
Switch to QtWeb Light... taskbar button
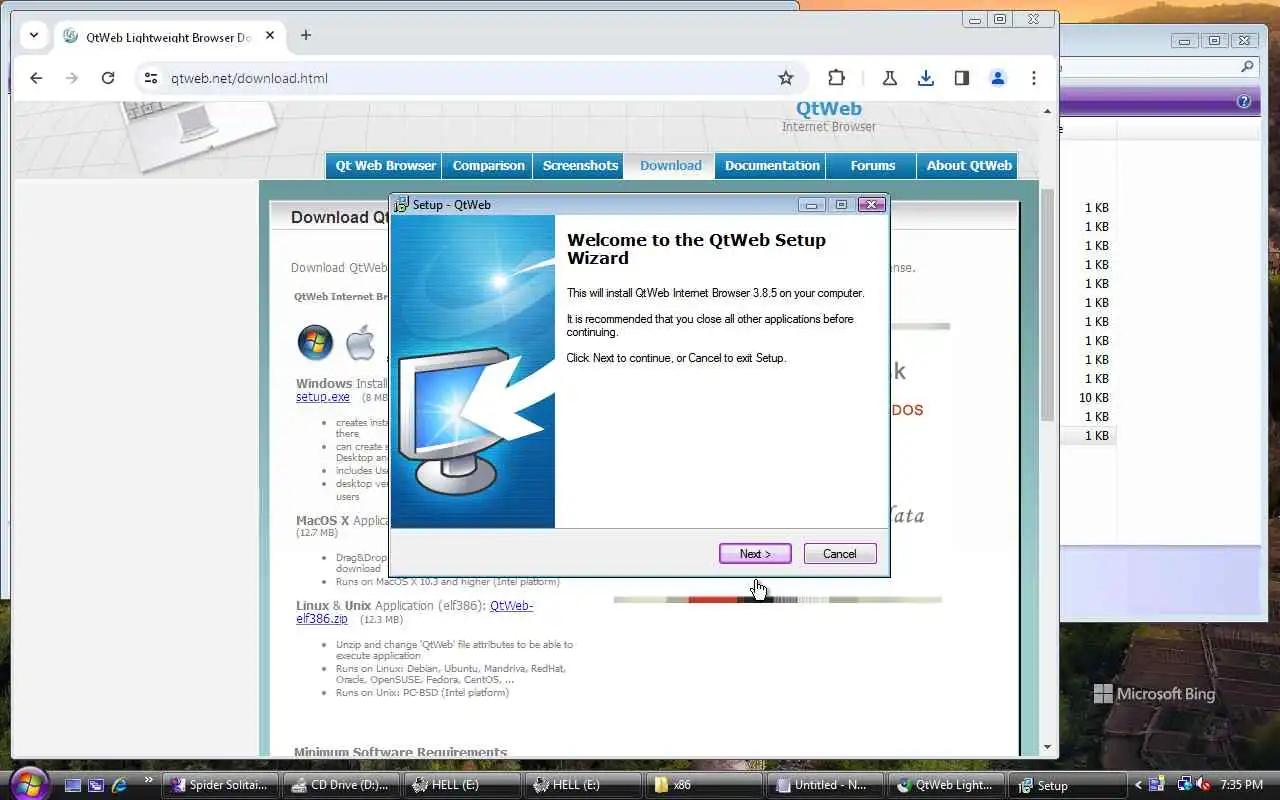point(946,785)
